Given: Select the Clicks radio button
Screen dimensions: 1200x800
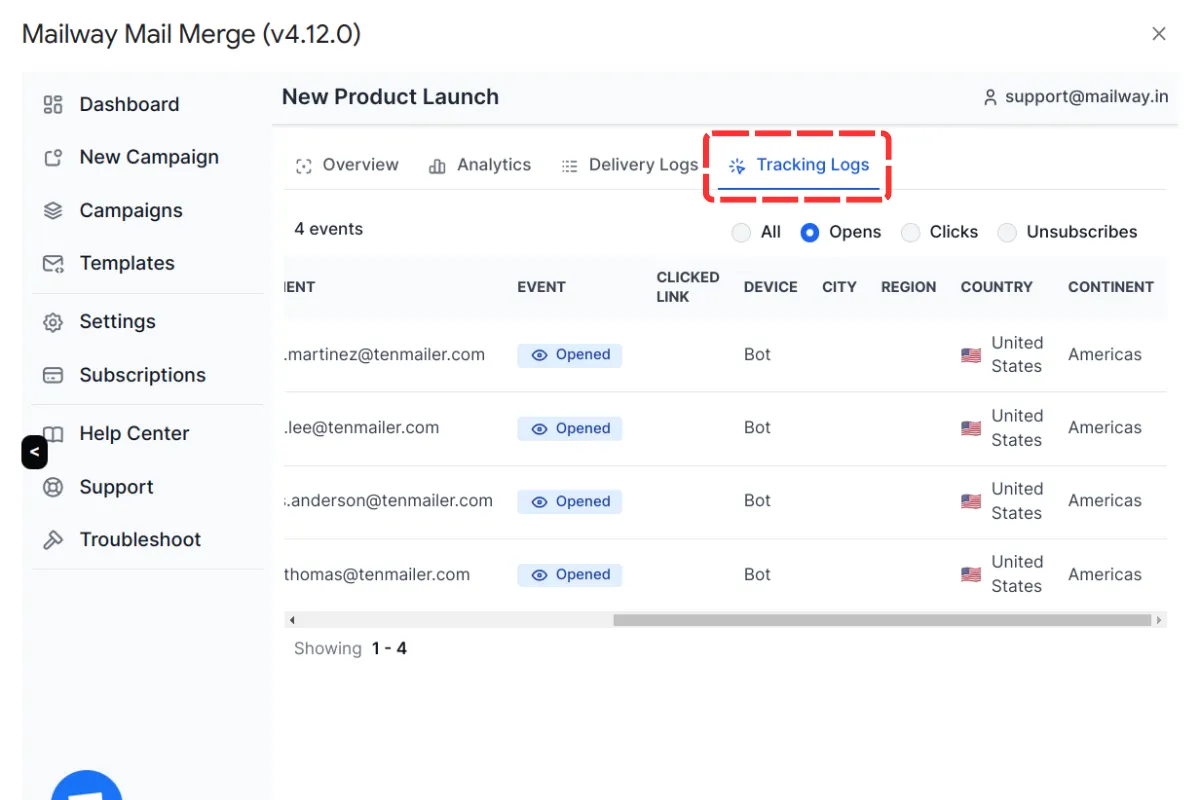Looking at the screenshot, I should [x=910, y=233].
